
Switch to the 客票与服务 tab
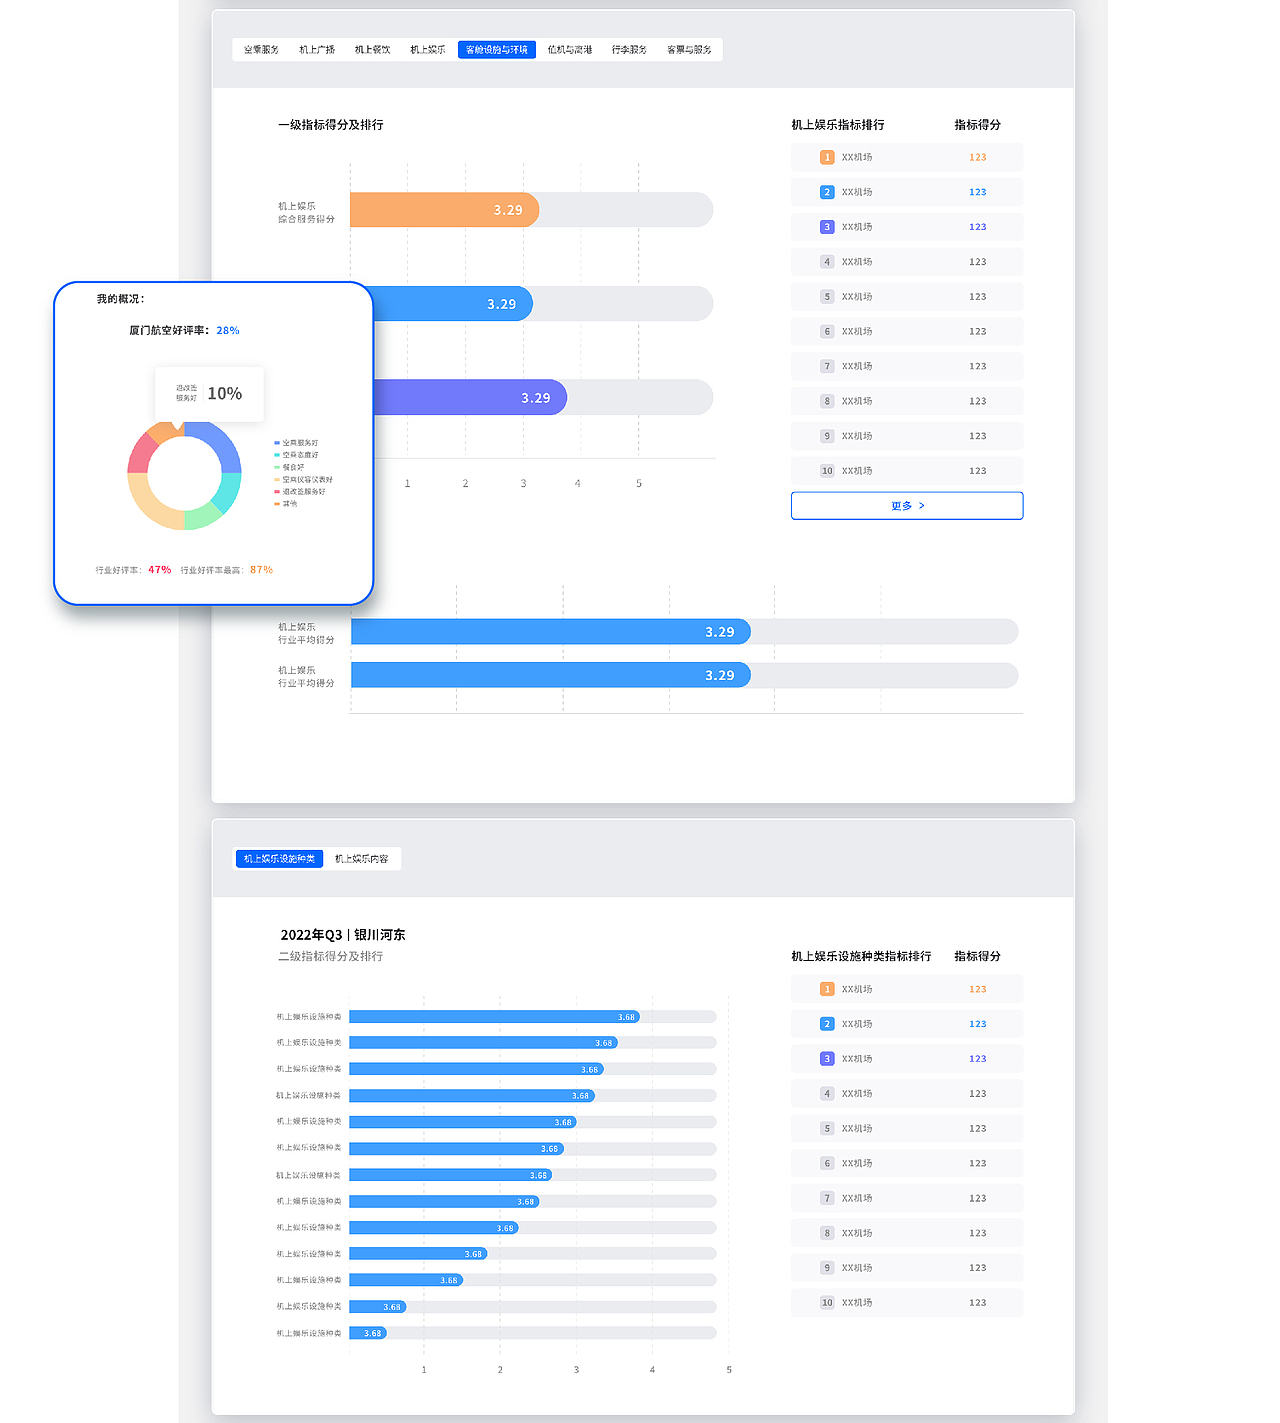click(x=689, y=50)
